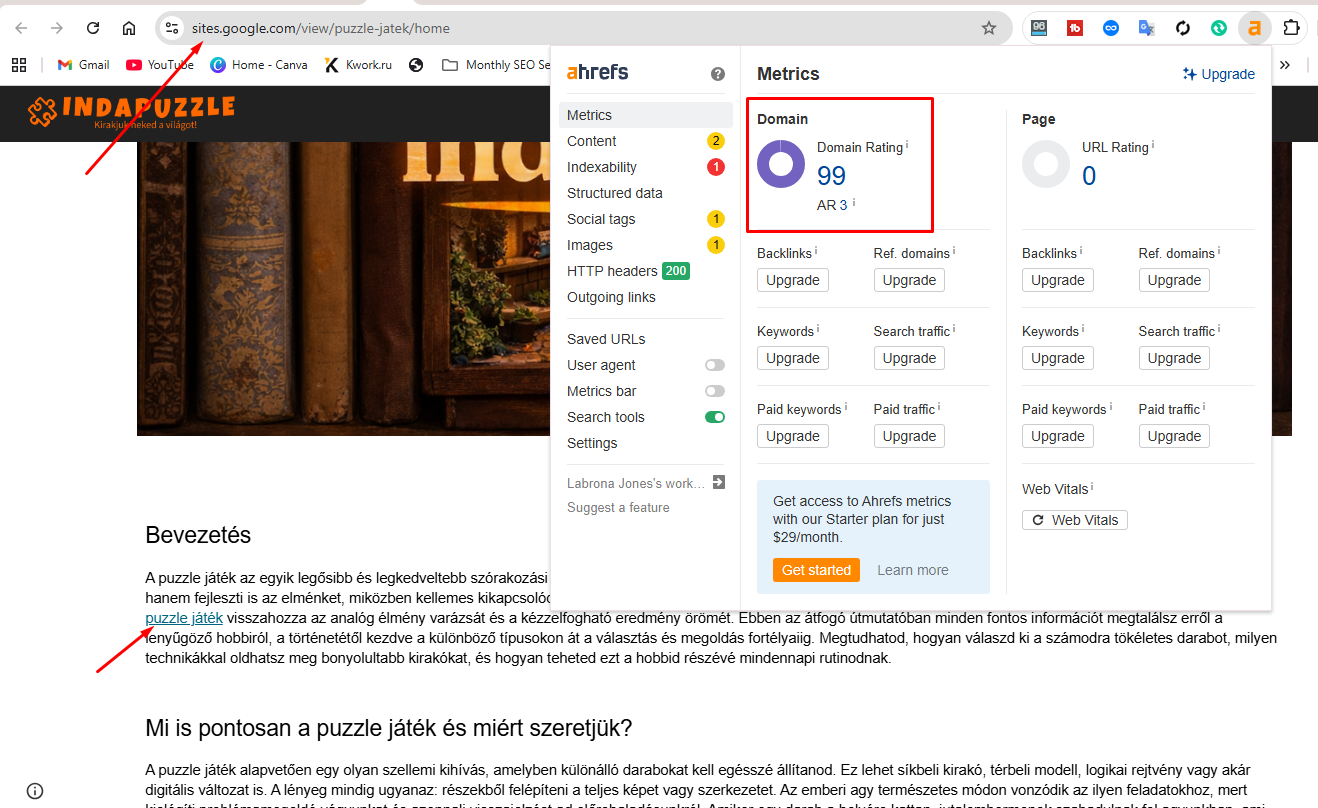This screenshot has width=1318, height=808.
Task: Disable the Search tools toggle
Action: [714, 417]
